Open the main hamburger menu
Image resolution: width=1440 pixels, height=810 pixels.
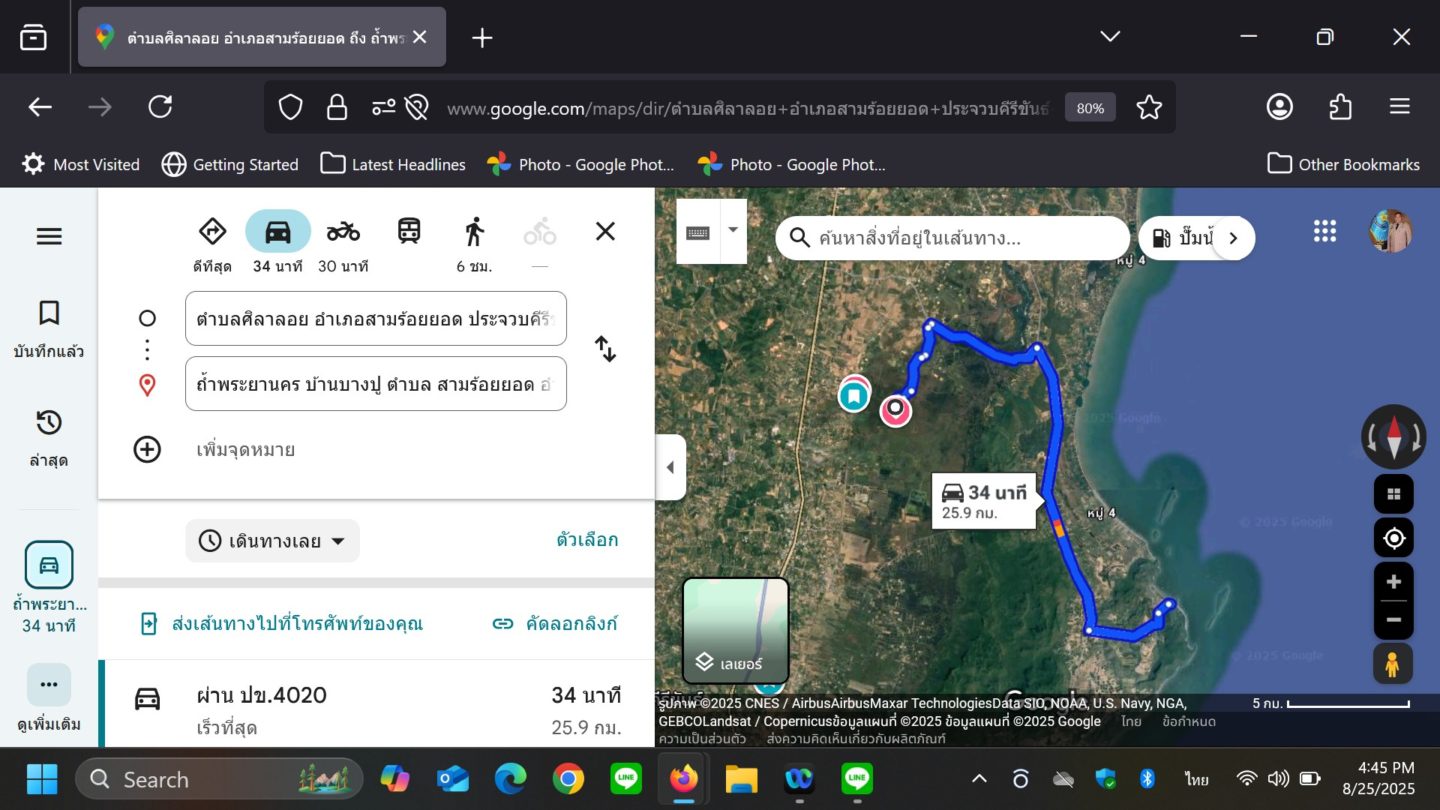[x=49, y=237]
